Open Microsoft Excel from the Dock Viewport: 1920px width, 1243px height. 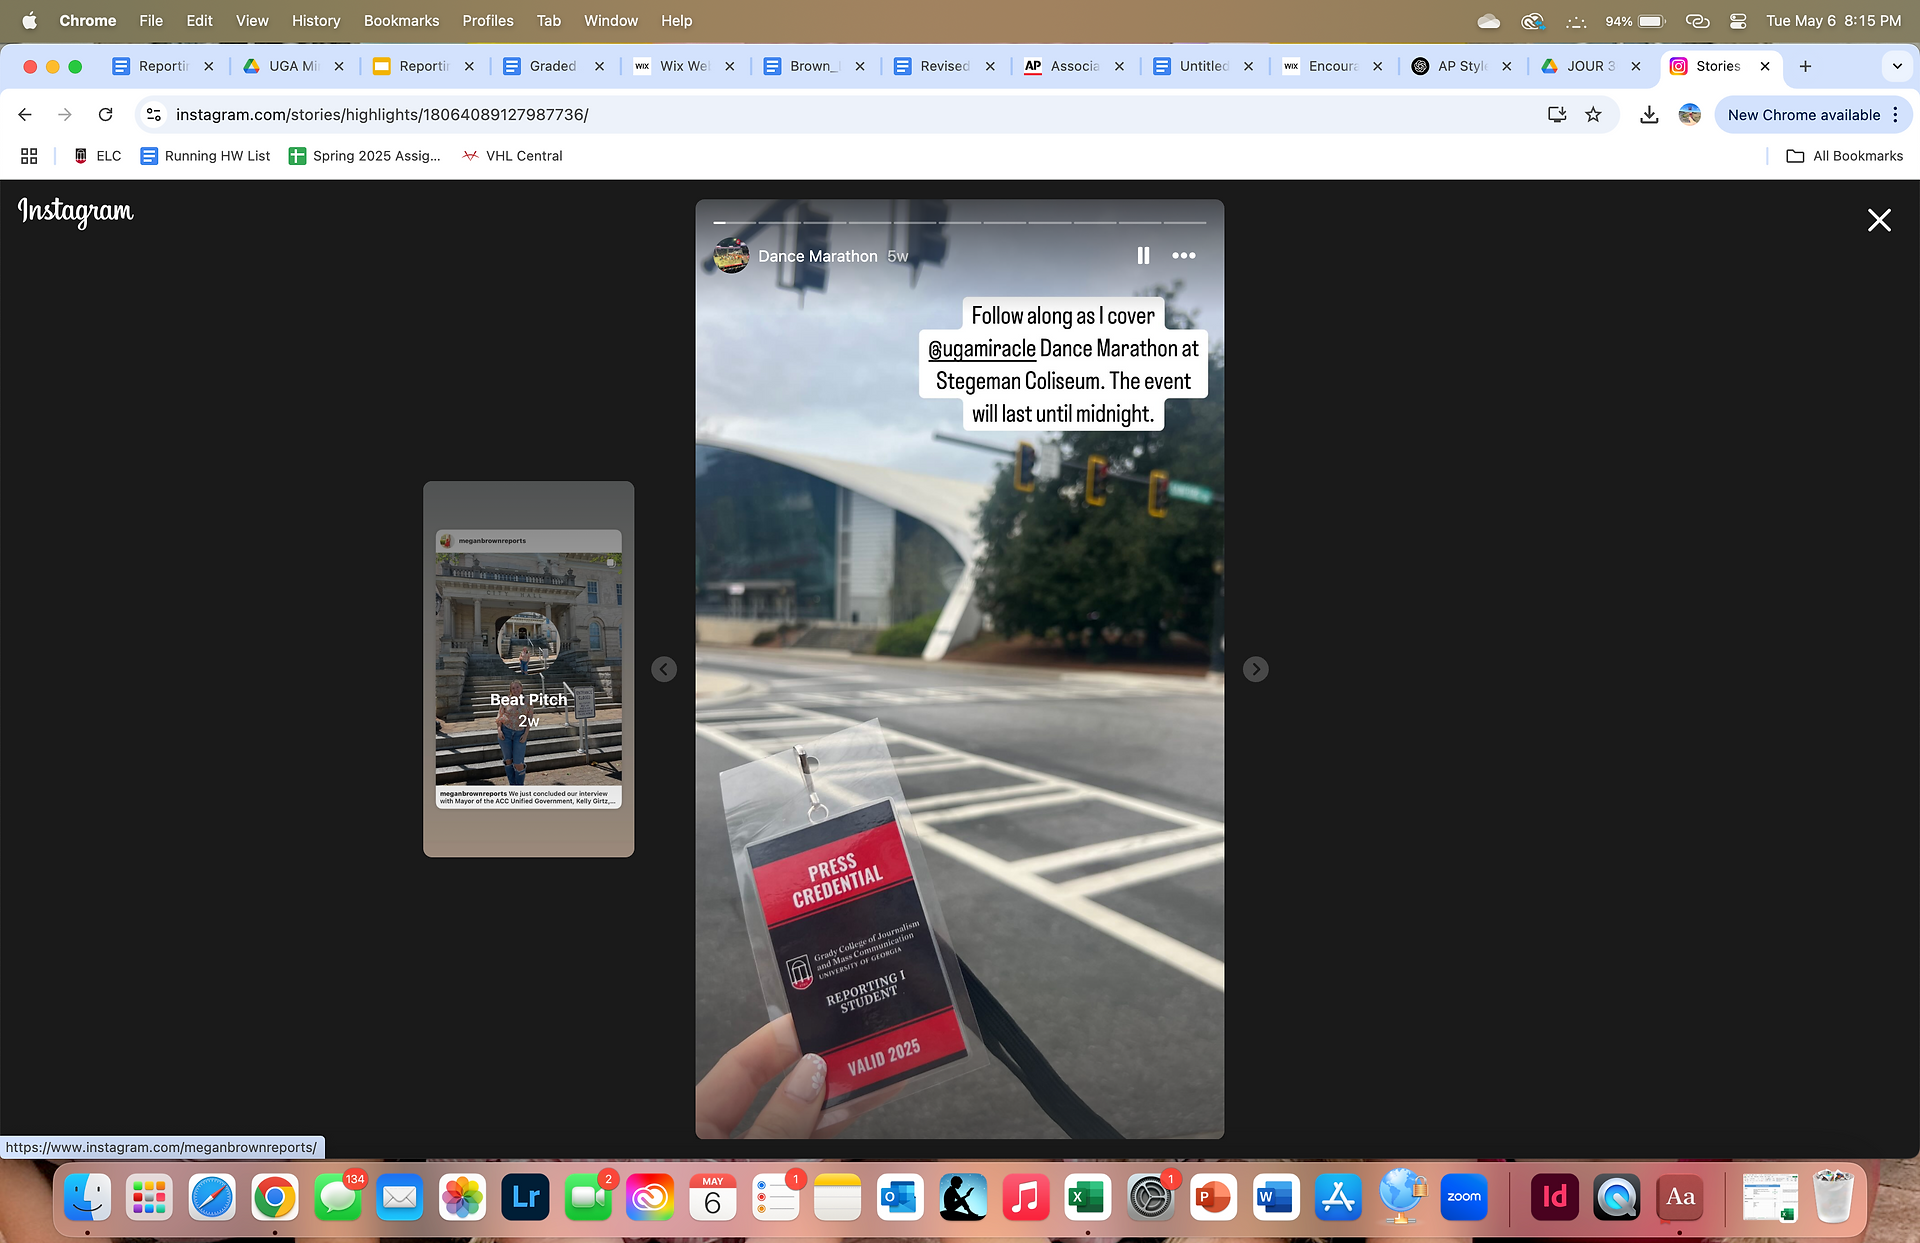pos(1088,1197)
